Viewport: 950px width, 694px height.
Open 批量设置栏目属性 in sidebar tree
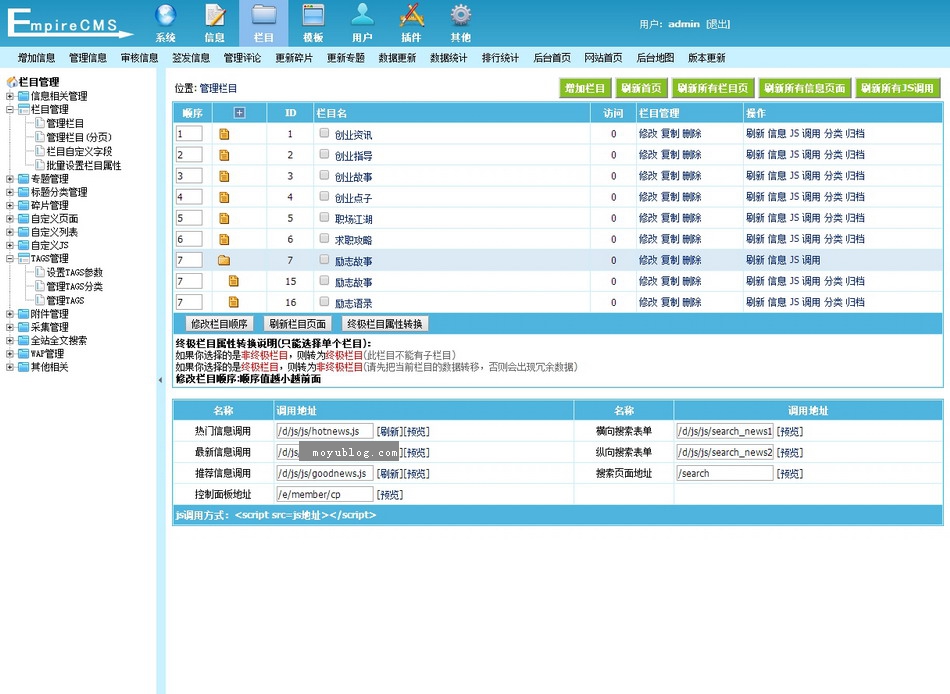click(84, 165)
